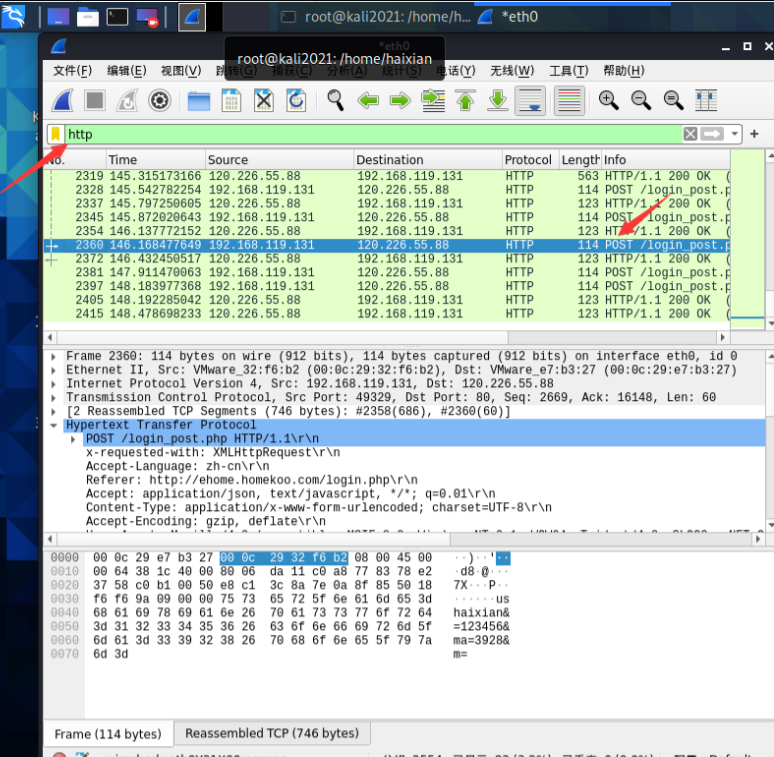The height and width of the screenshot is (757, 774).
Task: Restart the current capture
Action: tap(127, 101)
